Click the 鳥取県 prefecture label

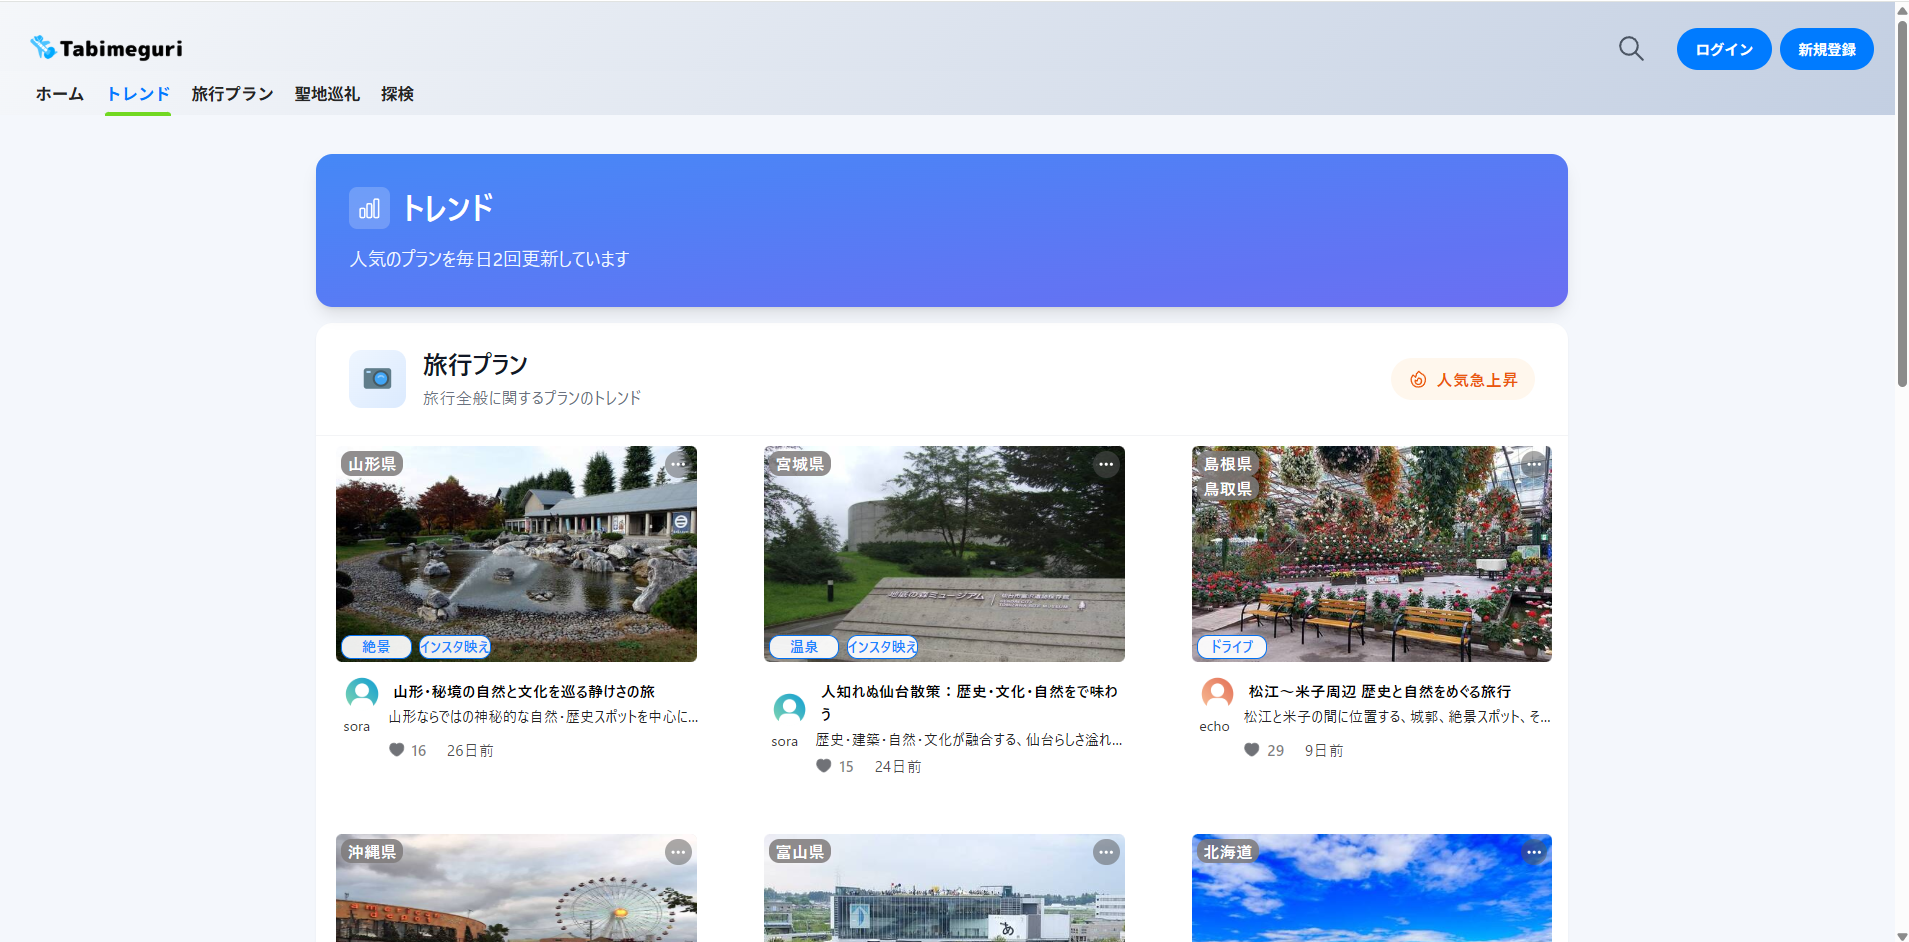tap(1228, 489)
